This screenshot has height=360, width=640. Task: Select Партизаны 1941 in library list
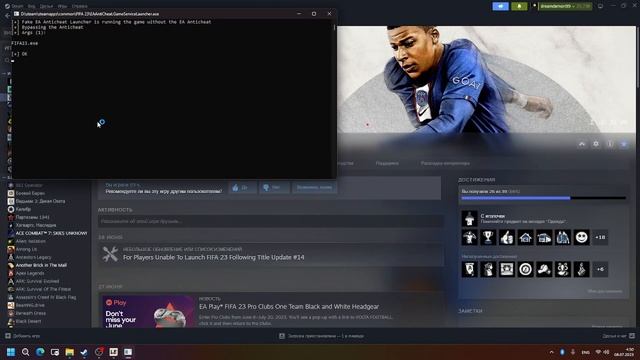tap(32, 217)
